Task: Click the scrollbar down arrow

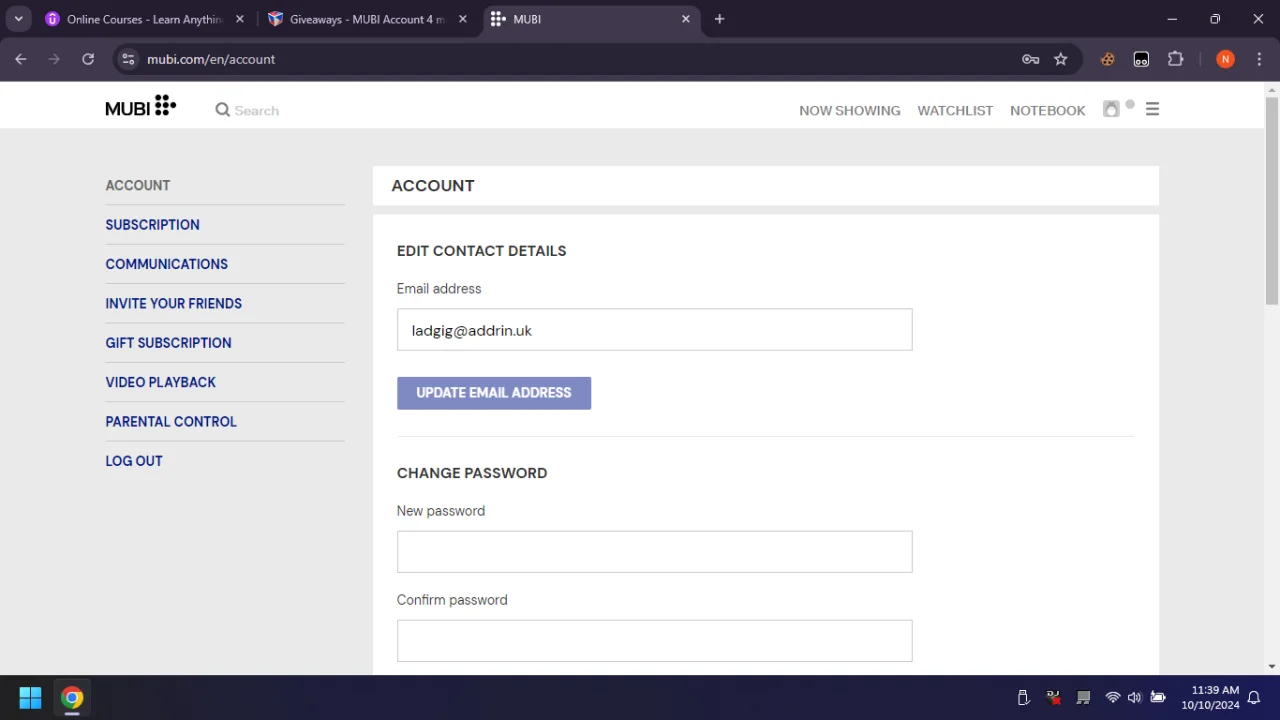Action: click(1272, 666)
